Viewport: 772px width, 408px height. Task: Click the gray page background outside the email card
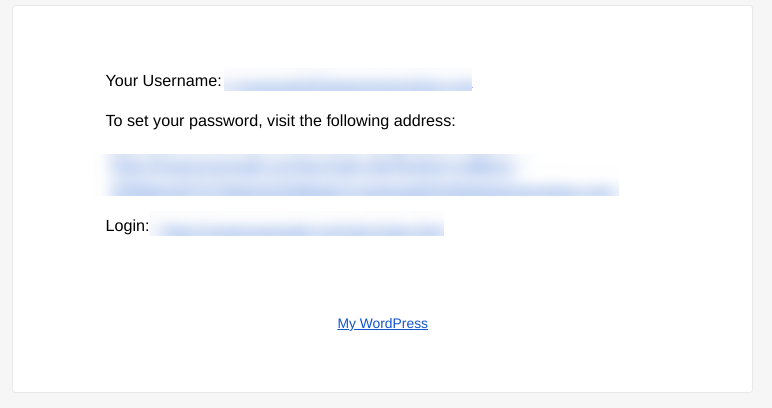point(762,197)
